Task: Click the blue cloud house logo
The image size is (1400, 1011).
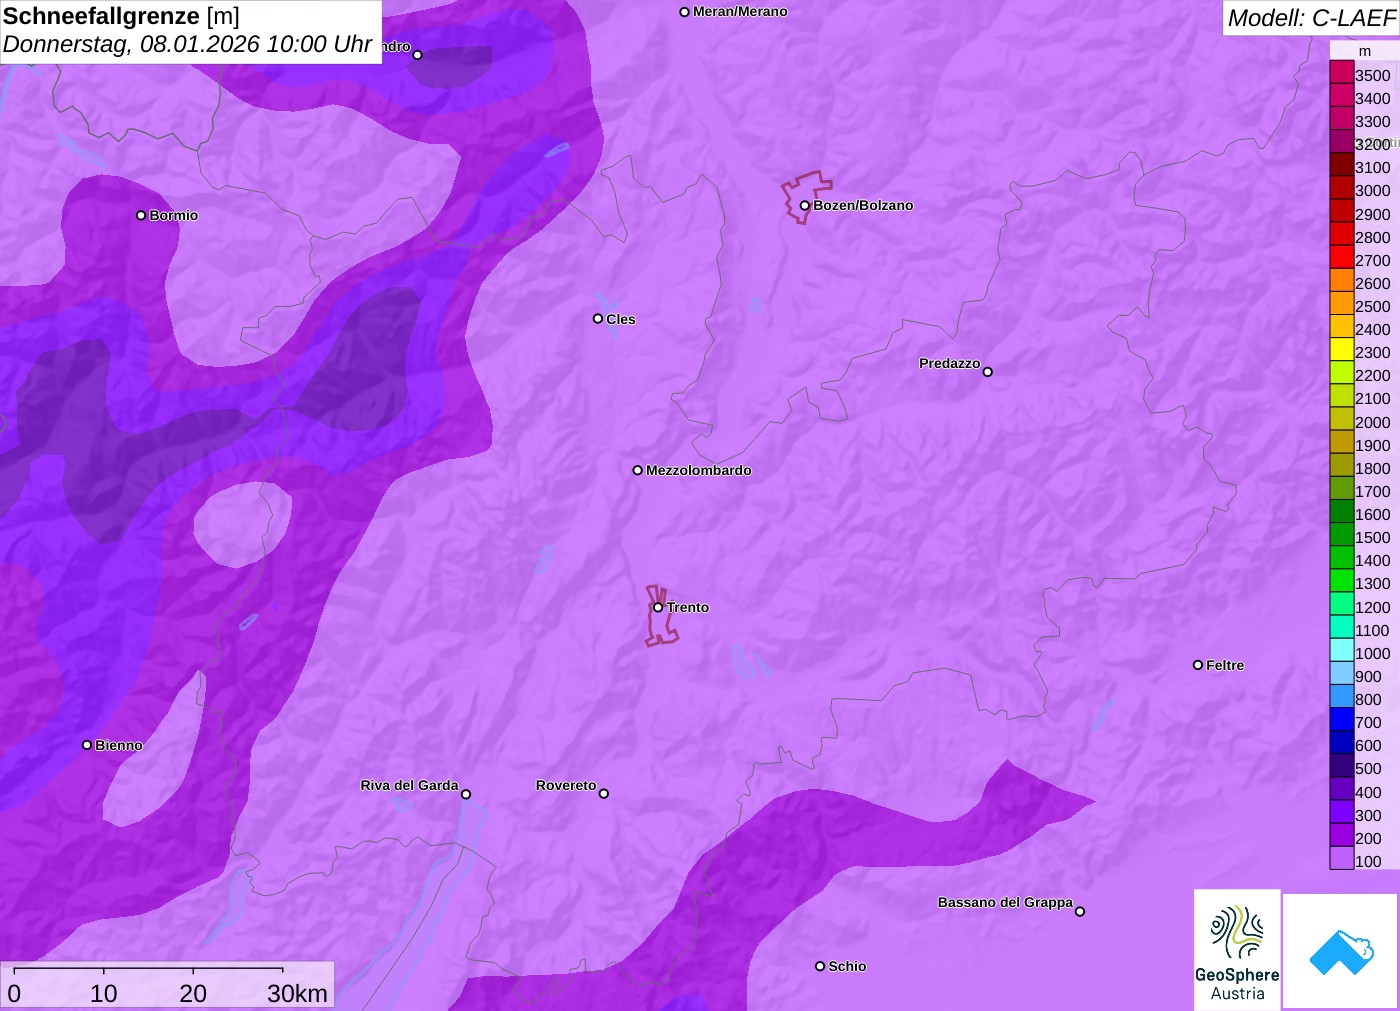Action: point(1341,951)
